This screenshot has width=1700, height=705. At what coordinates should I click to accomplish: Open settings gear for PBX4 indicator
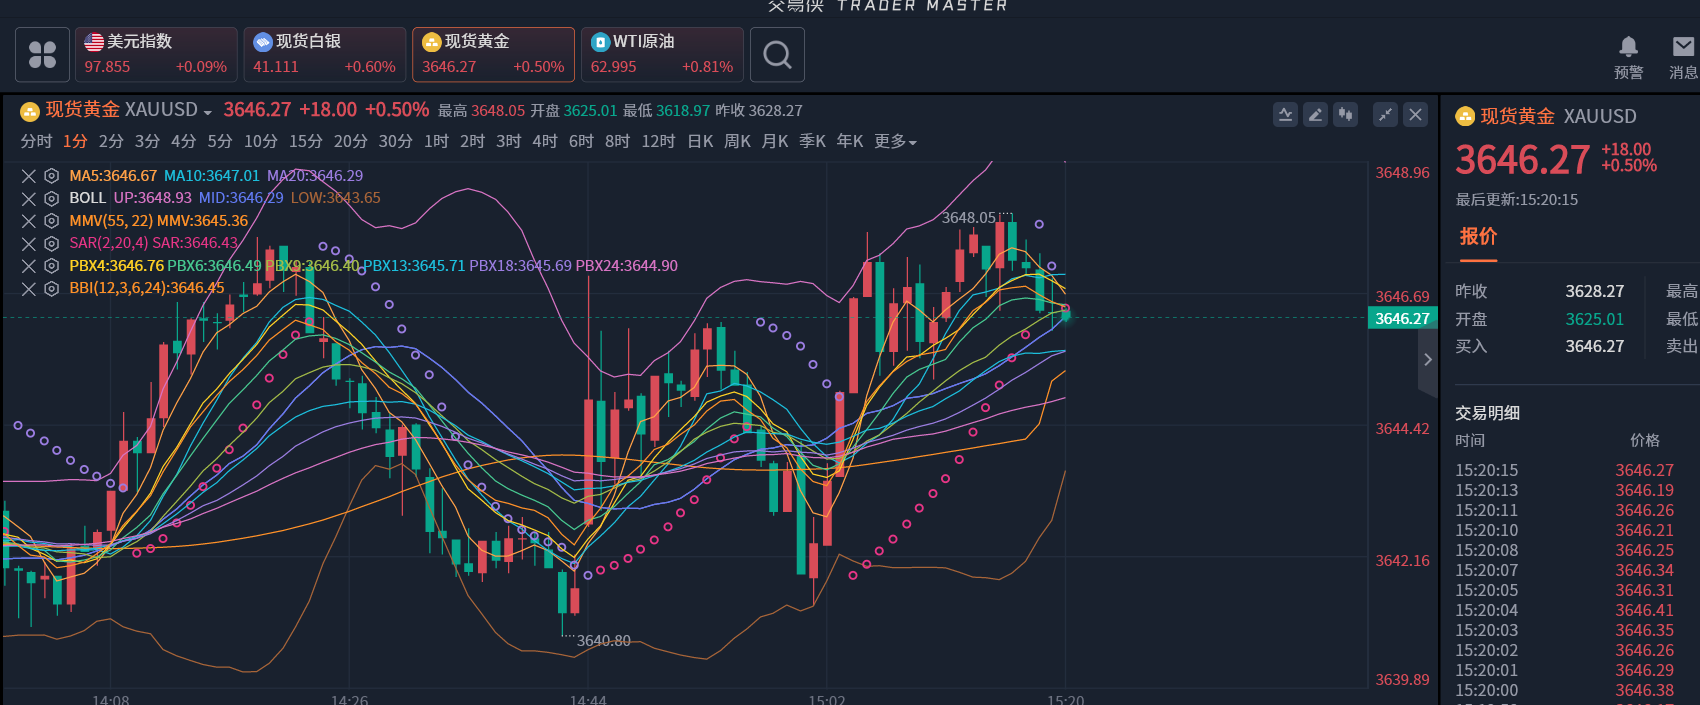click(51, 266)
